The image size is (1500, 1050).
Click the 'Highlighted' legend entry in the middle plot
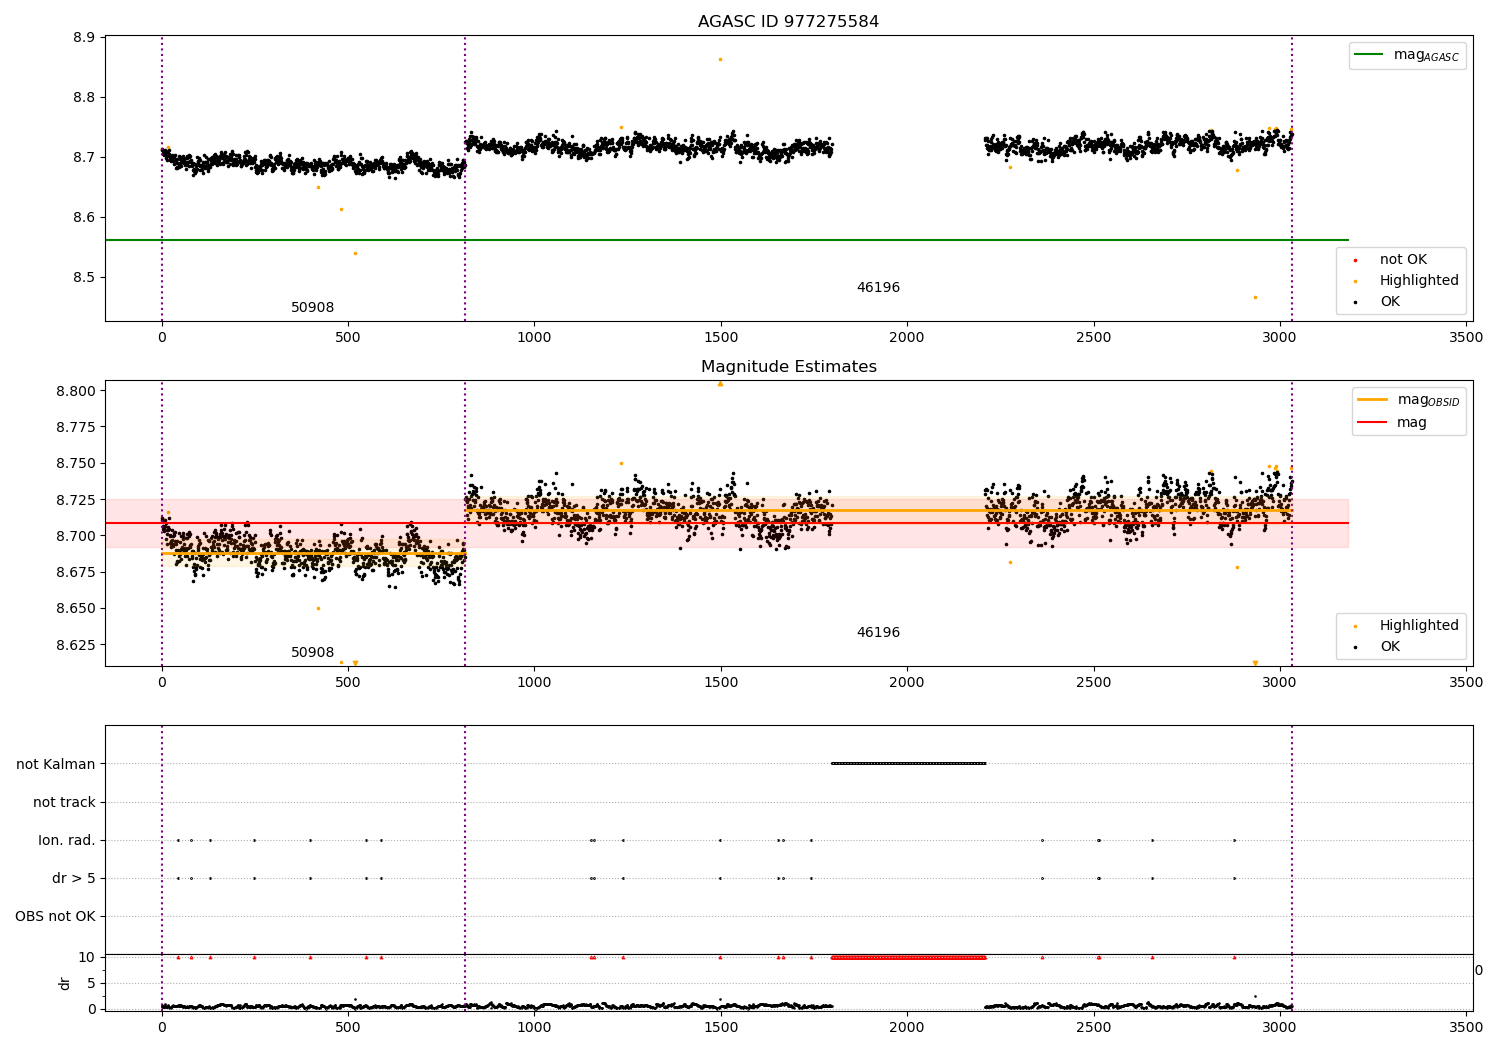point(1405,625)
